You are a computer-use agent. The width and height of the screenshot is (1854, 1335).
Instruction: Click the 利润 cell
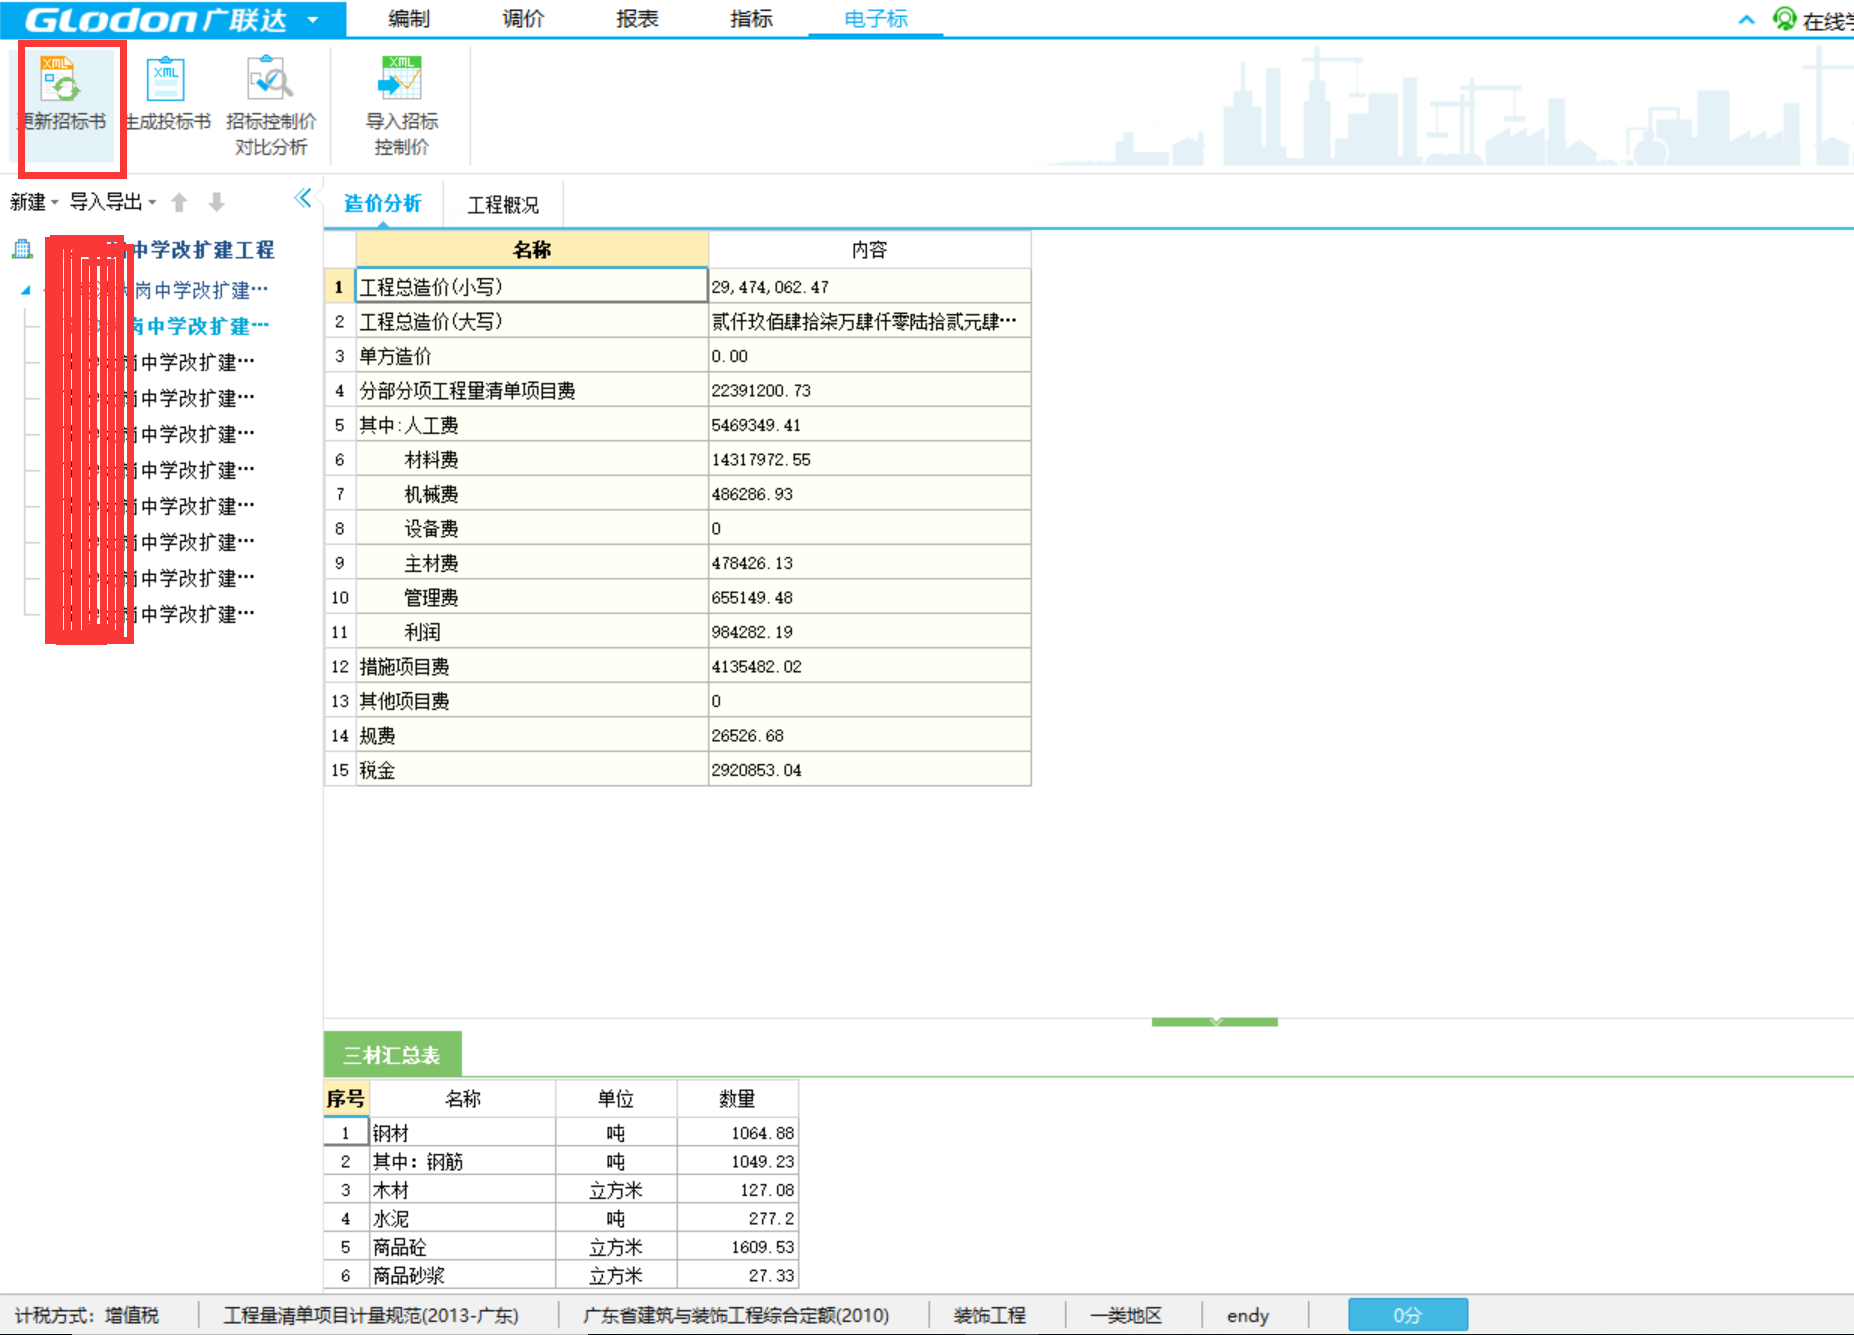click(531, 632)
